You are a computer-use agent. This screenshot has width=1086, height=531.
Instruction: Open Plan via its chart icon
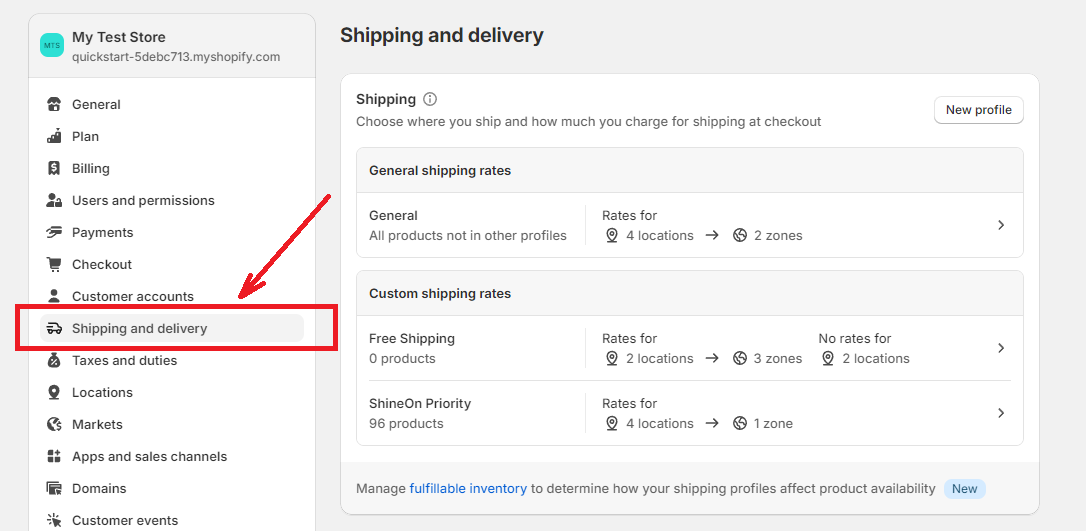pos(54,136)
